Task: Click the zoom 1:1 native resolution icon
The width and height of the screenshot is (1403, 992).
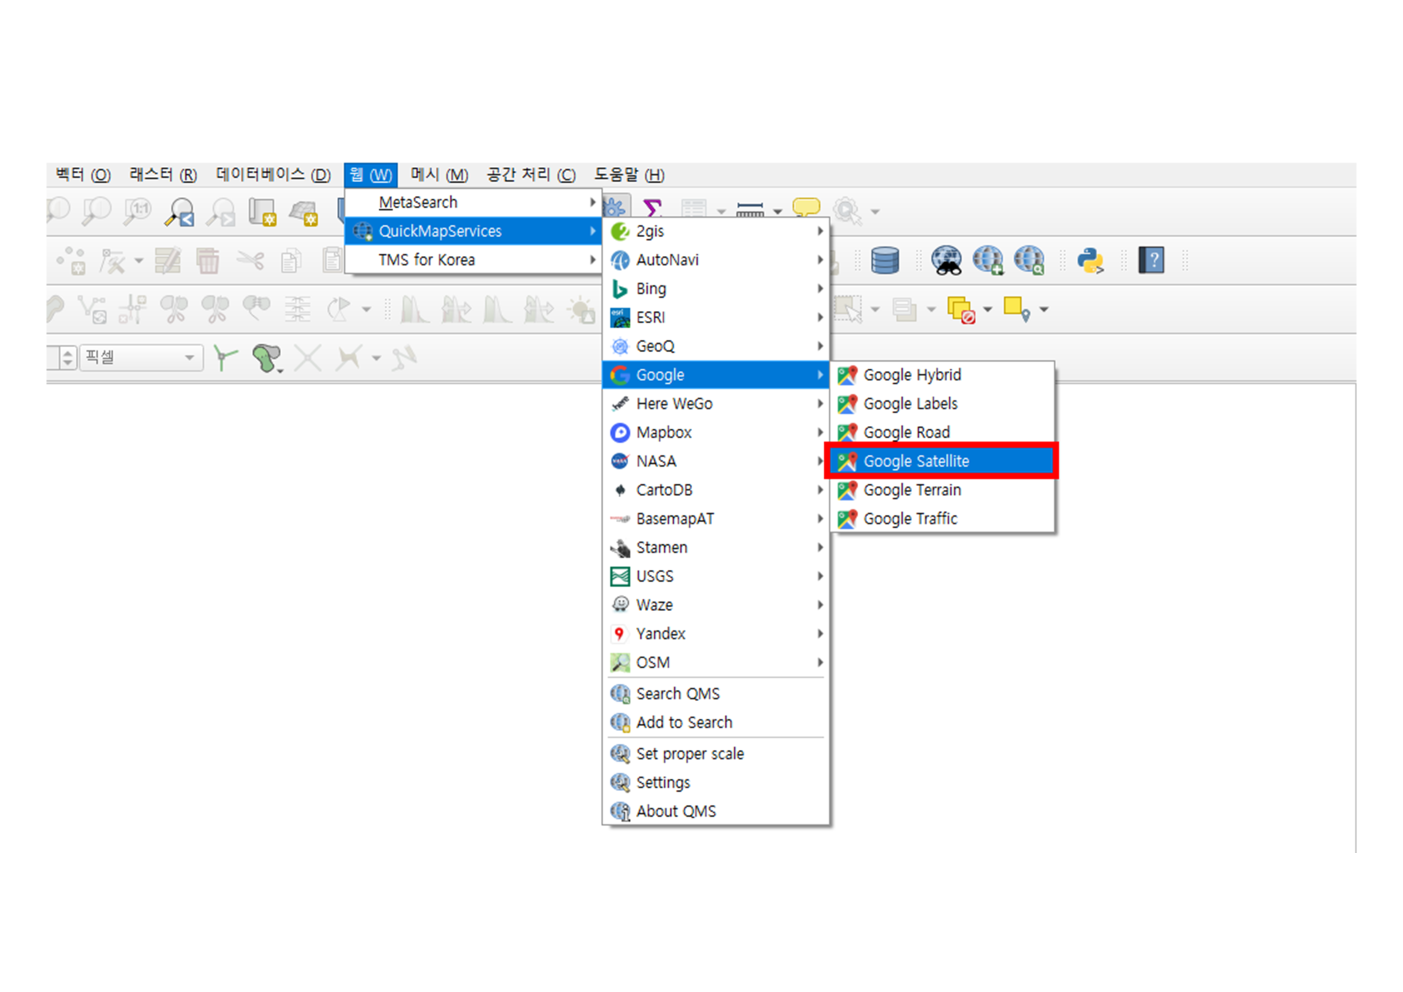Action: (x=136, y=211)
